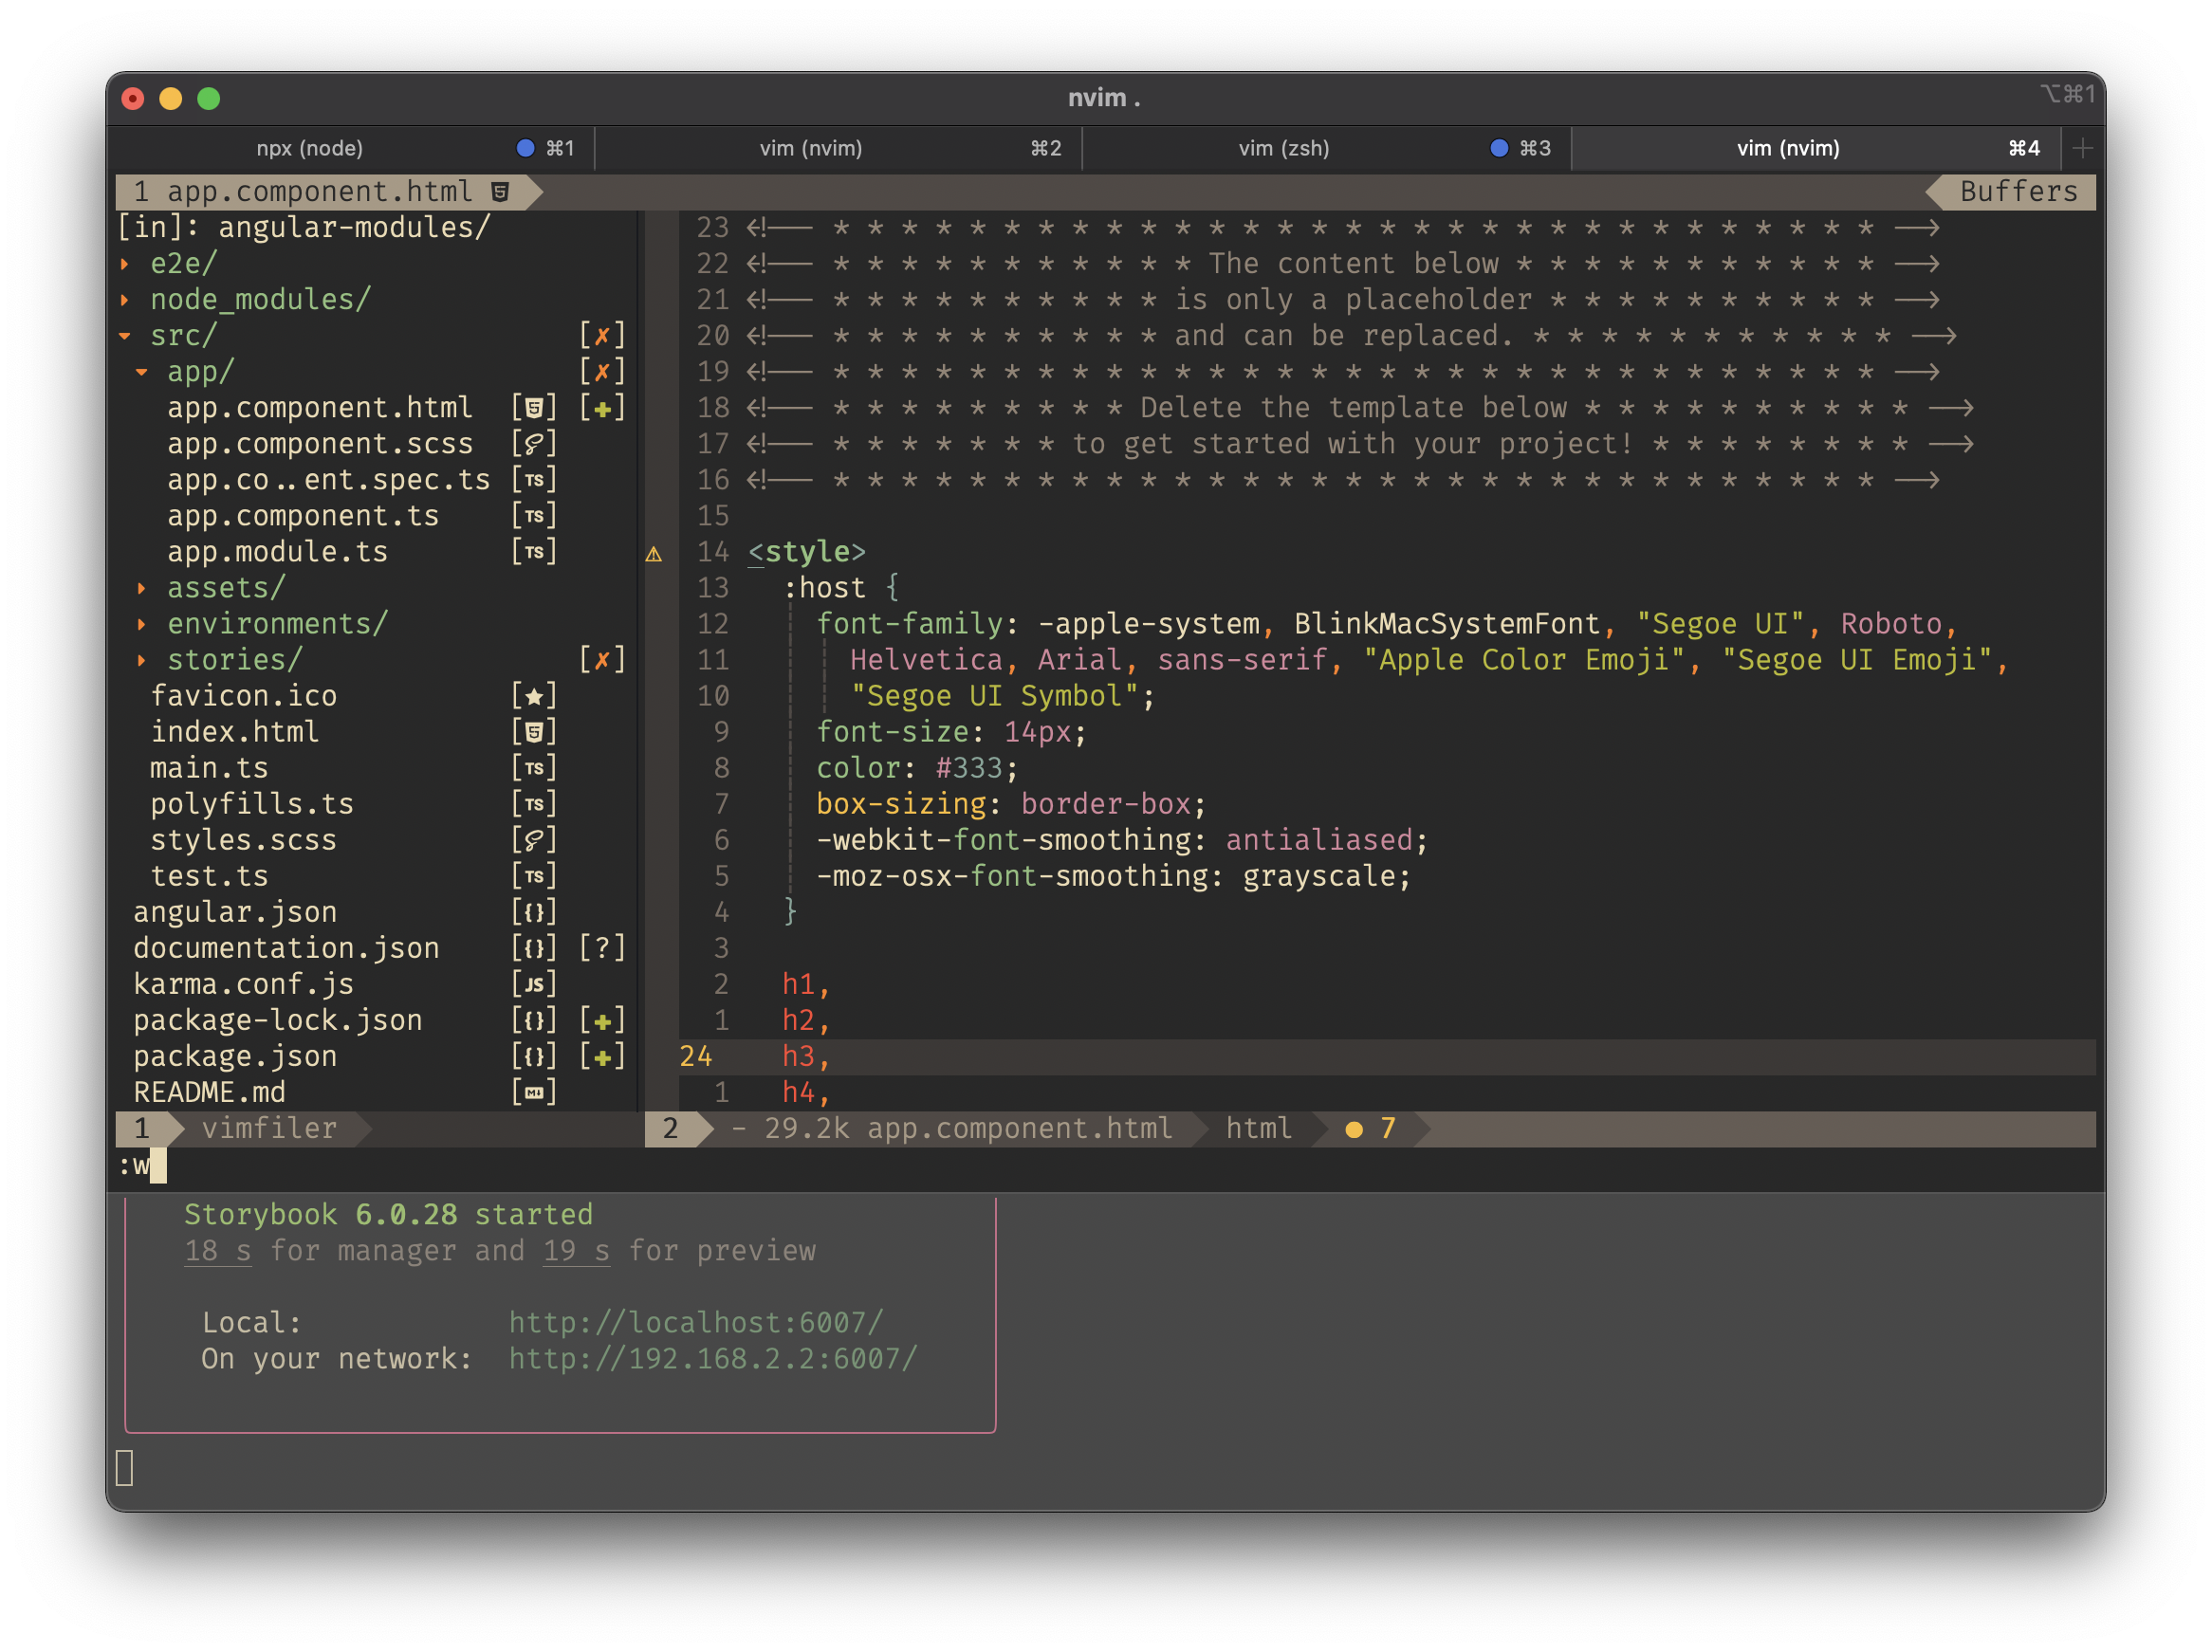The height and width of the screenshot is (1652, 2212).
Task: Click the question mark icon beside documentation.json
Action: (x=603, y=948)
